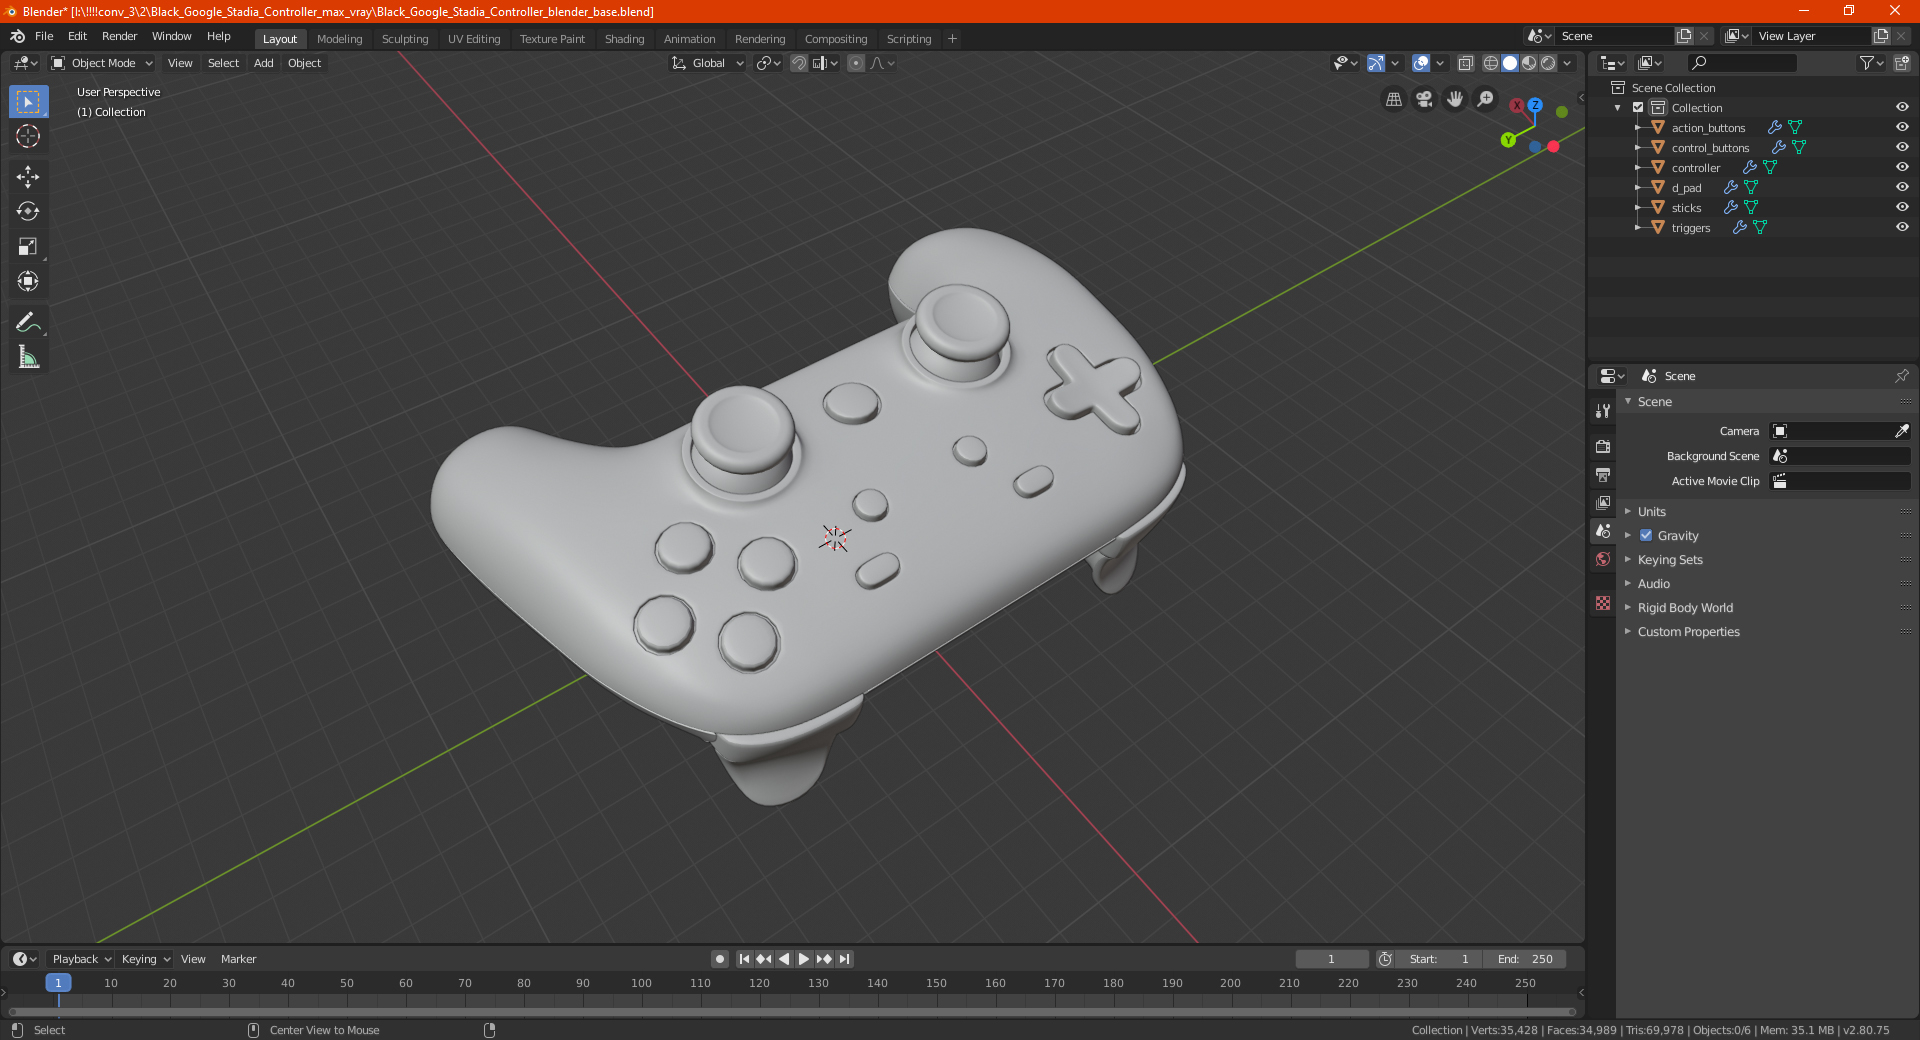Open the pivot point dropdown

[769, 63]
